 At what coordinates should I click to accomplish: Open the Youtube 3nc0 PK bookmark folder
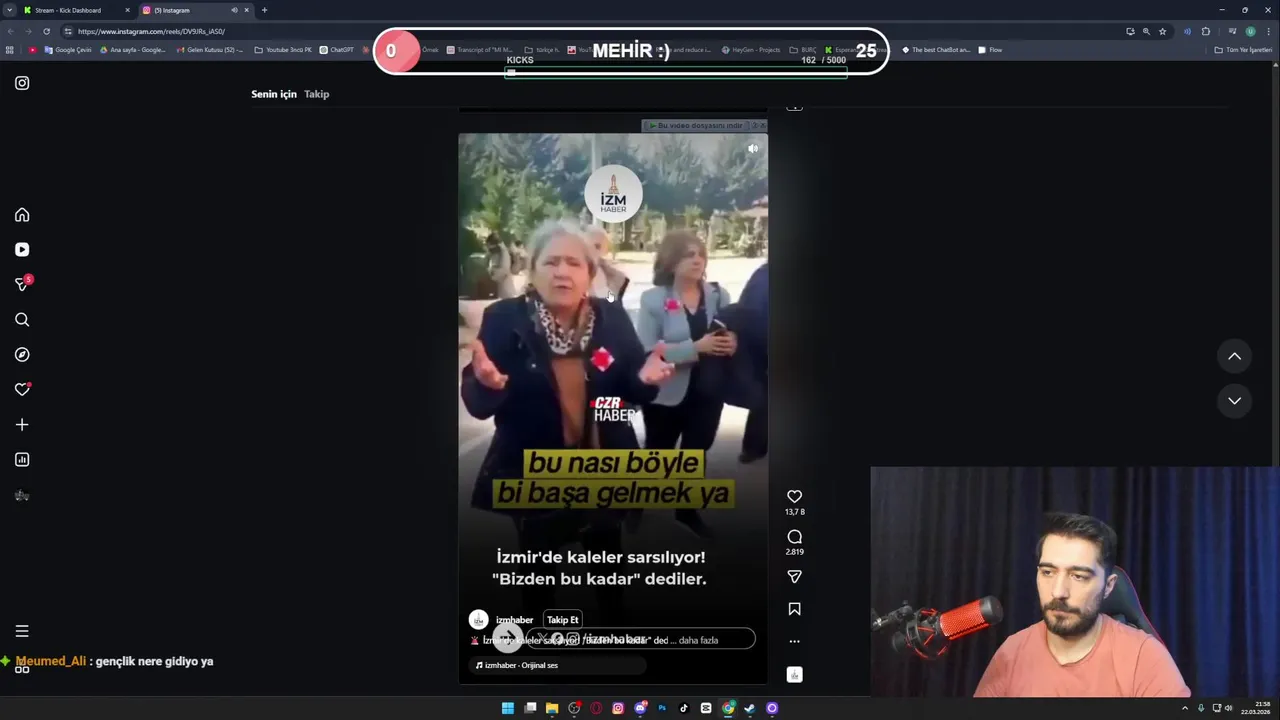283,50
